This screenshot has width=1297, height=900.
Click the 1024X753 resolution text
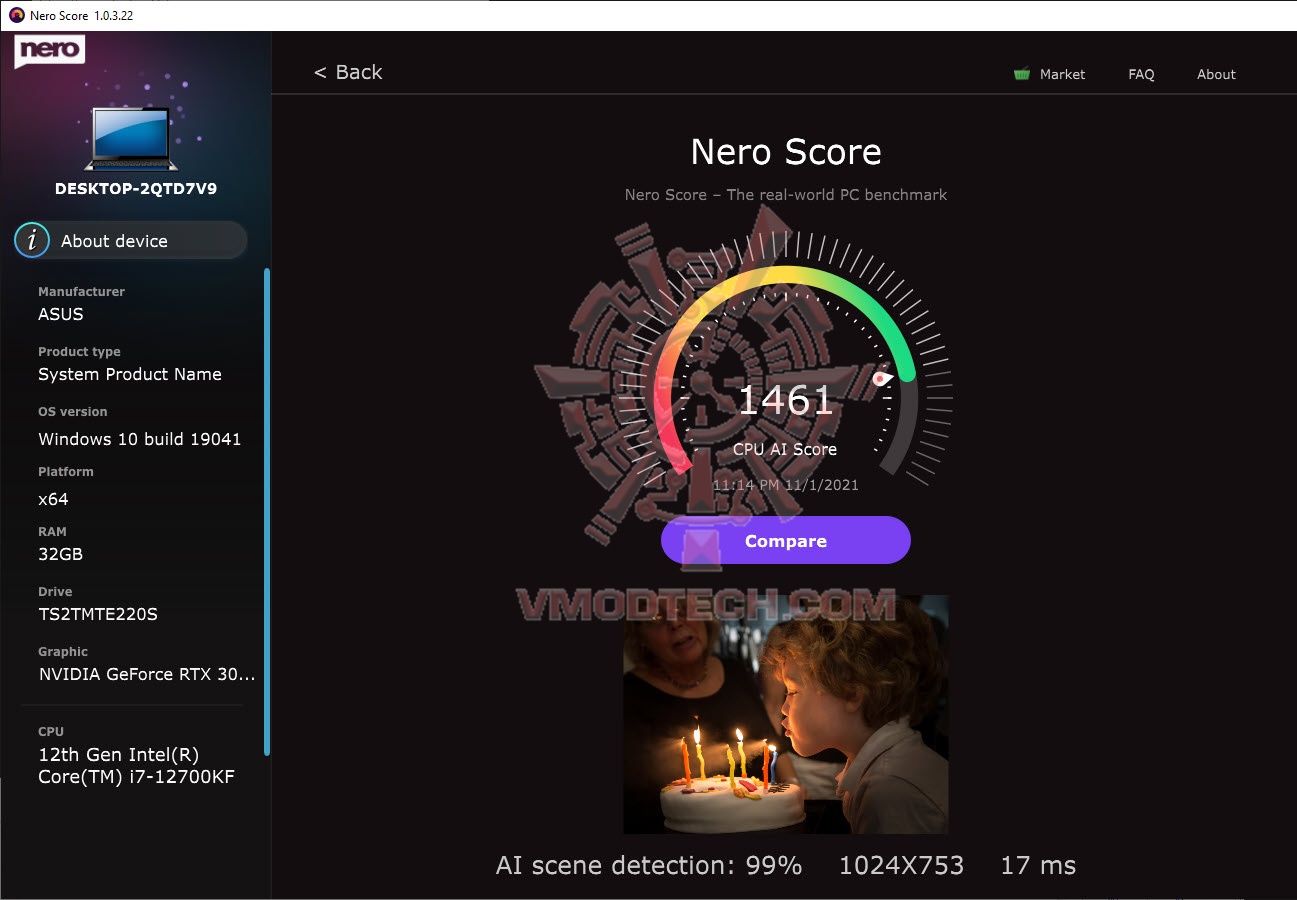901,865
